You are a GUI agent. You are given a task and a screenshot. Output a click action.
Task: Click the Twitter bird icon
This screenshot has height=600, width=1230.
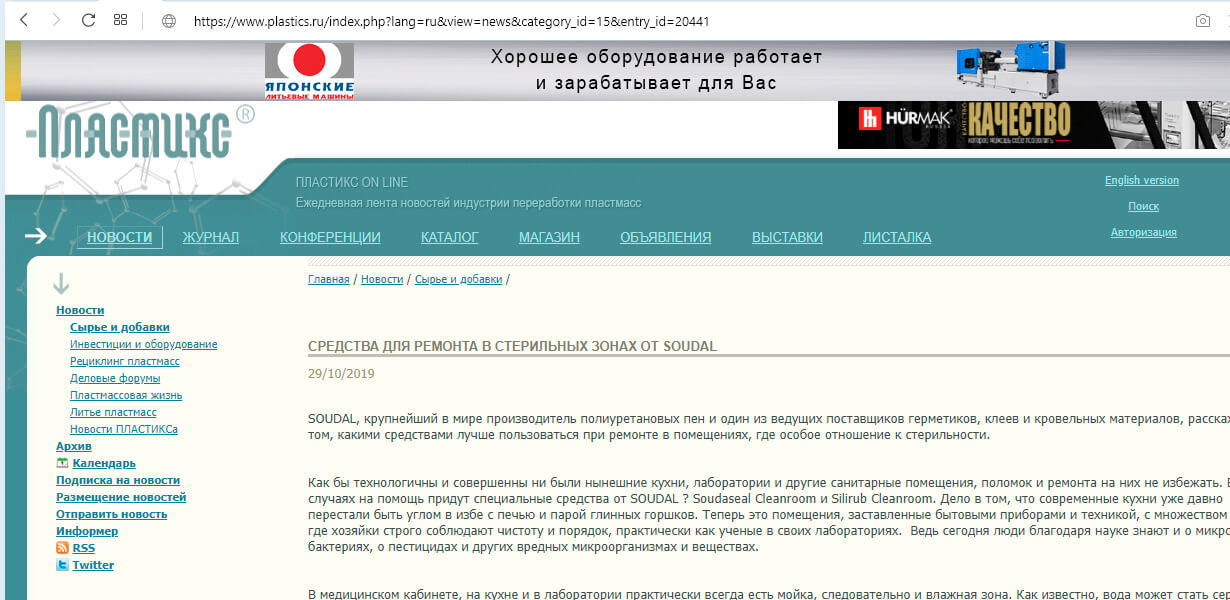click(x=62, y=565)
